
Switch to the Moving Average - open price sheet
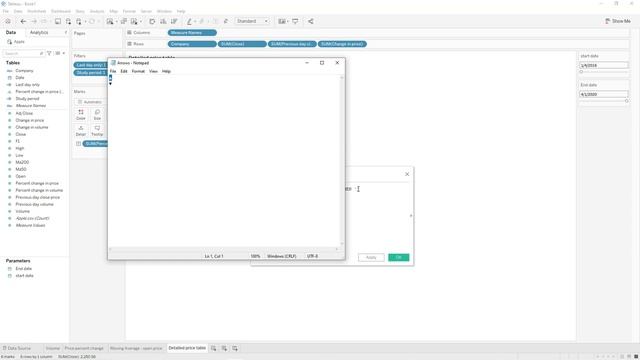coord(136,348)
